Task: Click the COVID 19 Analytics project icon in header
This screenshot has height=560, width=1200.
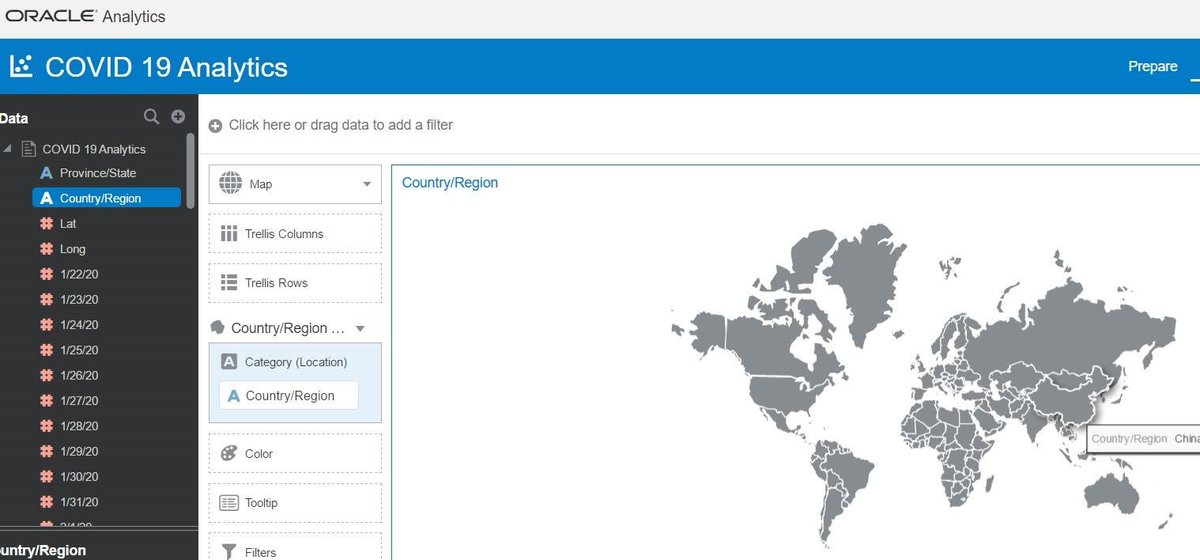Action: 20,67
